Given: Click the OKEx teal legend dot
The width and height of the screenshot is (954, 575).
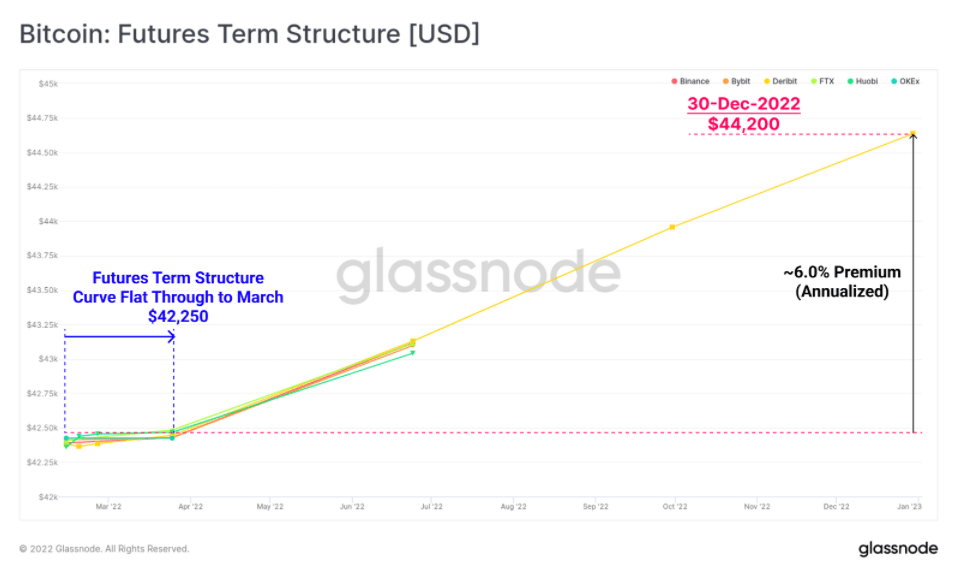Looking at the screenshot, I should (894, 81).
